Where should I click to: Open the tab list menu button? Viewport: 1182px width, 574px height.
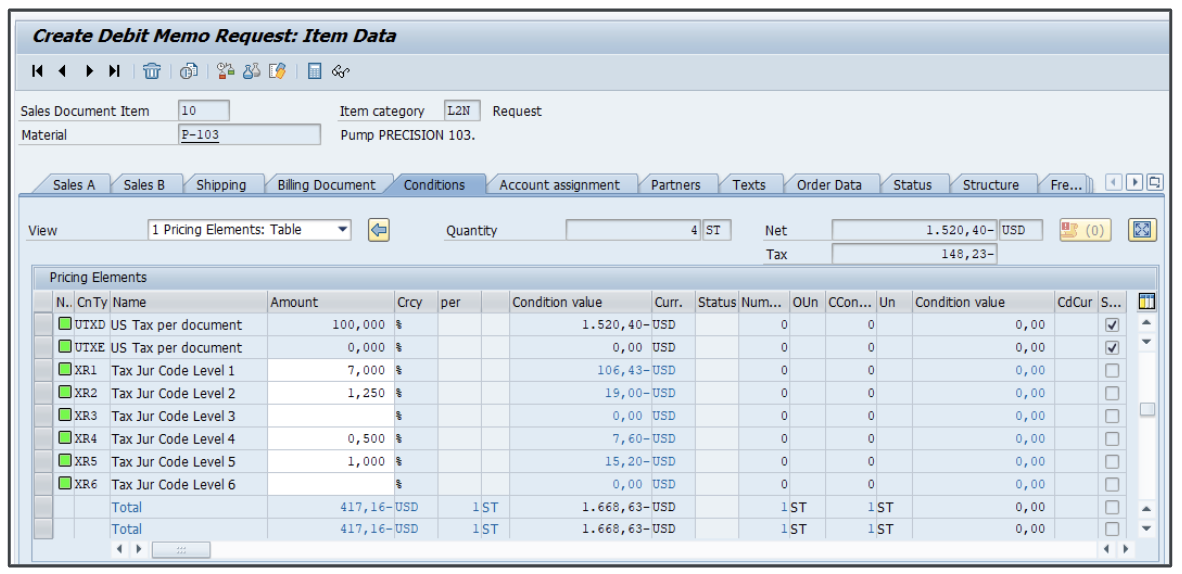[1155, 183]
